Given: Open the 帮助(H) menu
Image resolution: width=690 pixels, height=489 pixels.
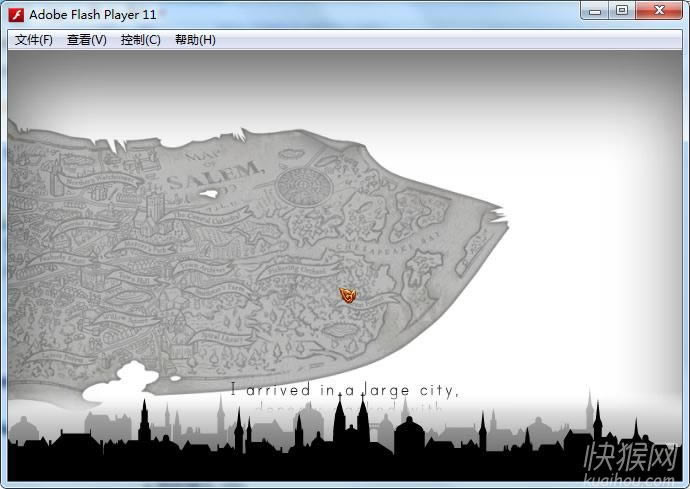Looking at the screenshot, I should click(195, 40).
